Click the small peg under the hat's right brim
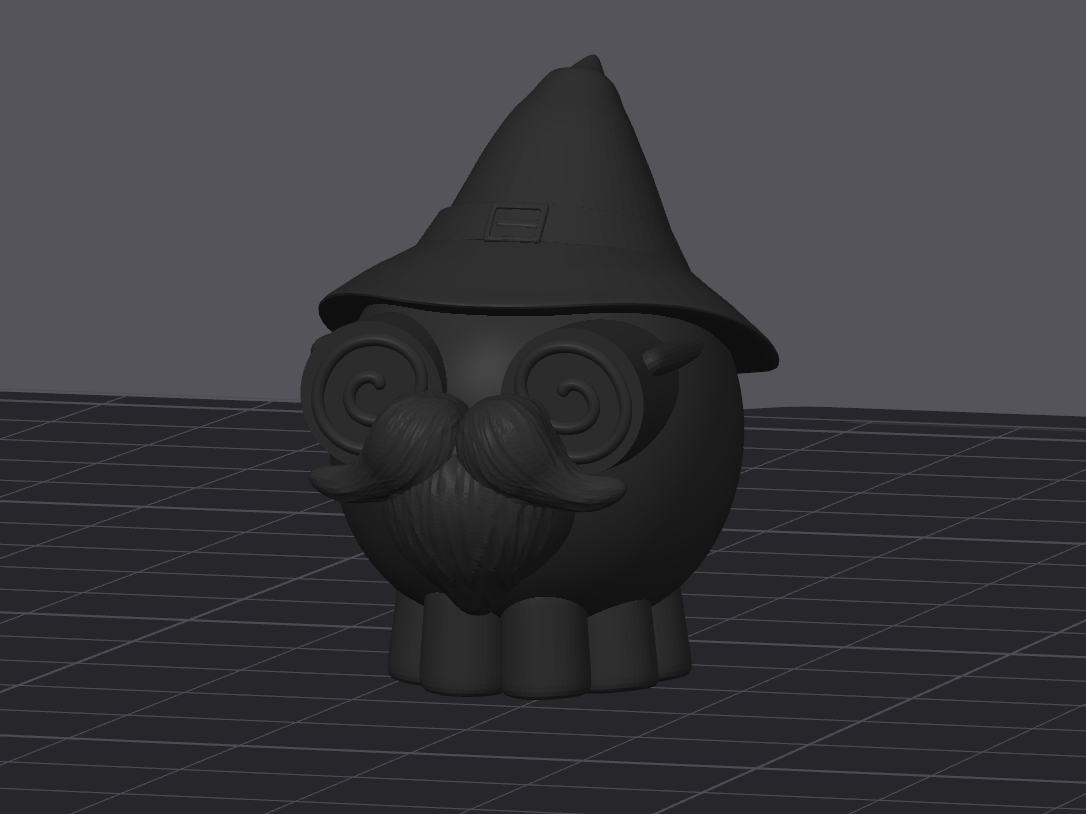This screenshot has width=1086, height=814. point(670,355)
